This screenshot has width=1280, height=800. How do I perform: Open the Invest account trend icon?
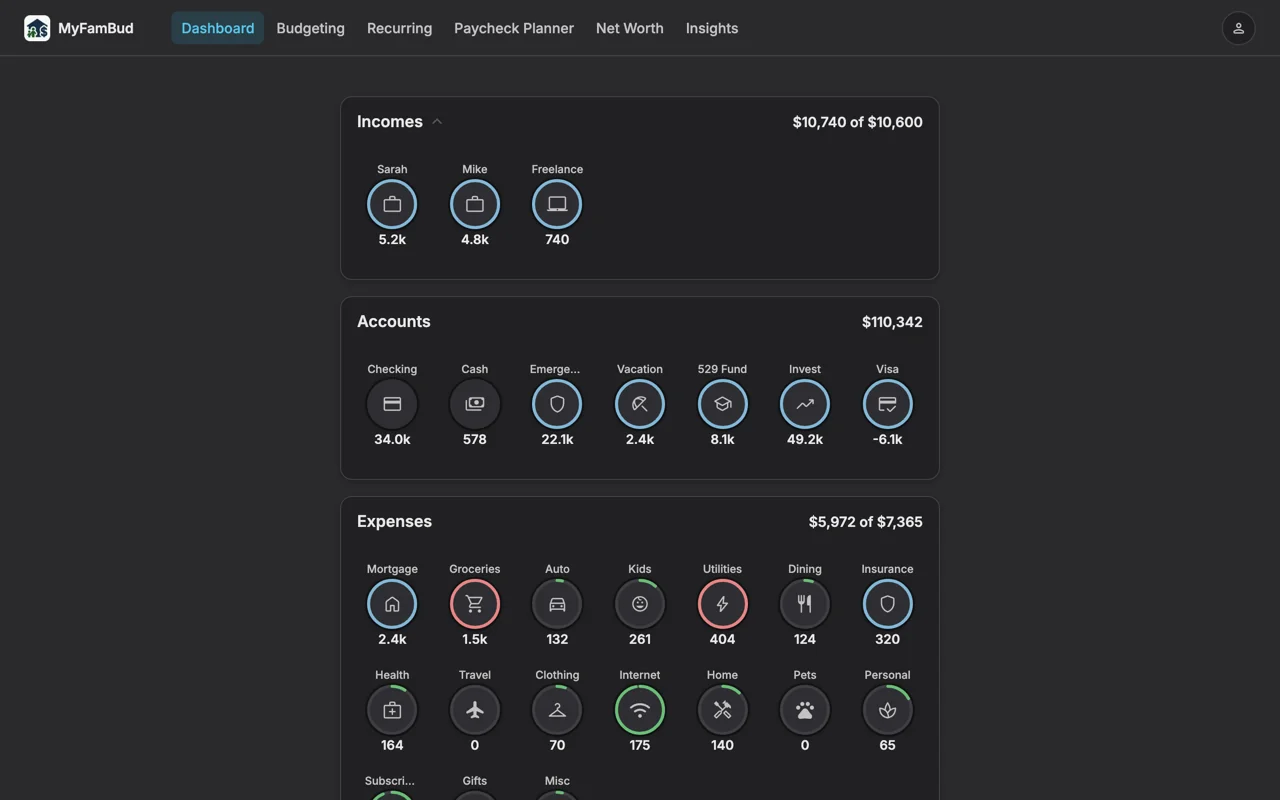pos(805,404)
